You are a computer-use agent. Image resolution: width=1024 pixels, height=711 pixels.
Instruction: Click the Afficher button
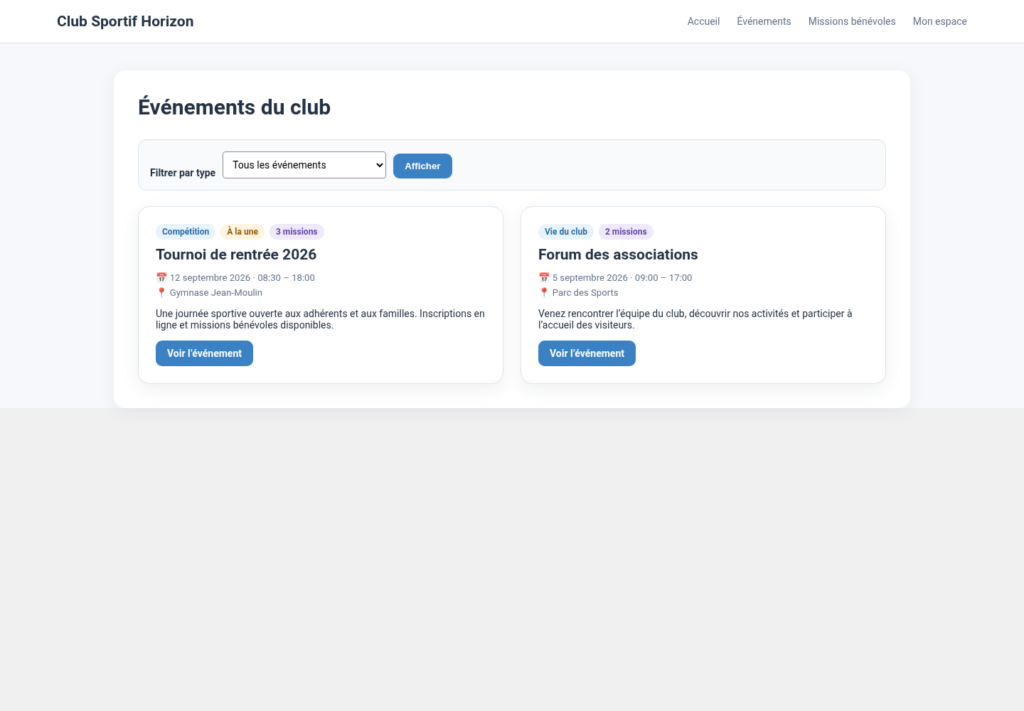[423, 166]
